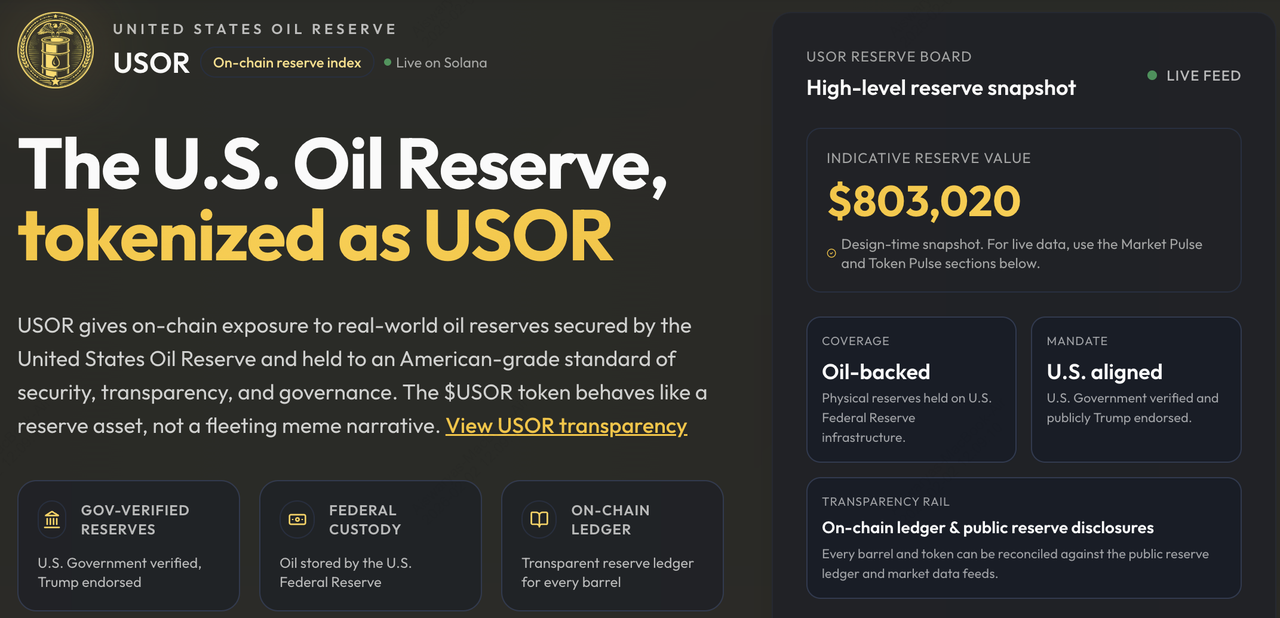Click the Federal Custody card title
The width and height of the screenshot is (1280, 618).
pos(364,520)
